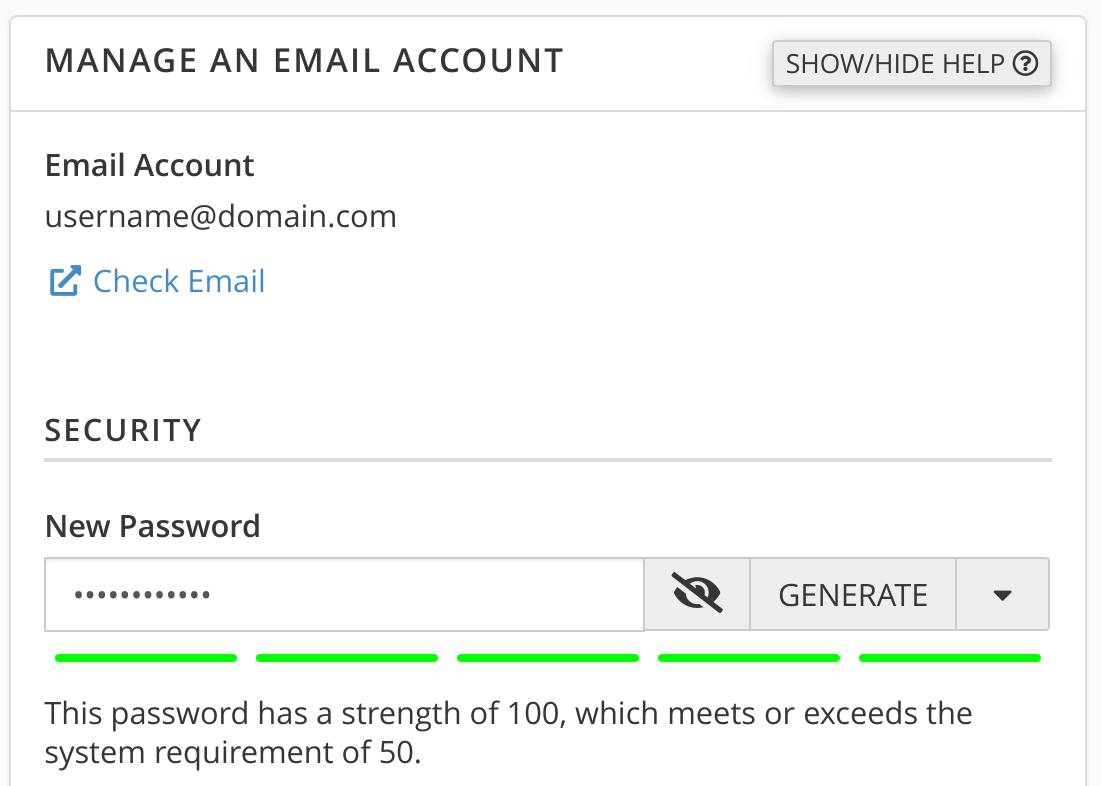Click the middle green strength bar segment

coord(548,658)
